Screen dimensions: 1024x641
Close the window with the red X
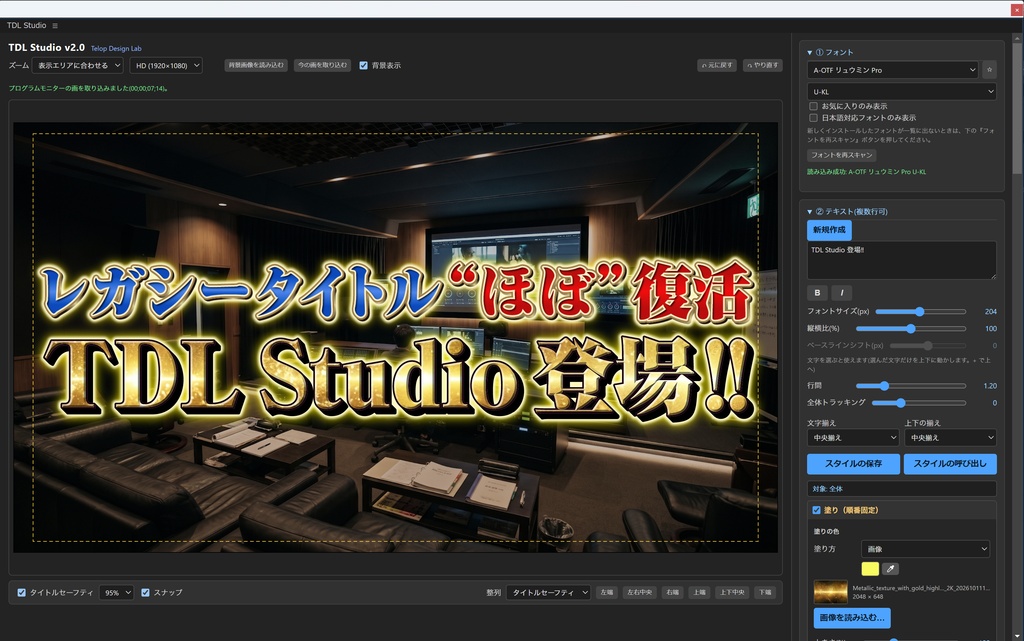1017,10
